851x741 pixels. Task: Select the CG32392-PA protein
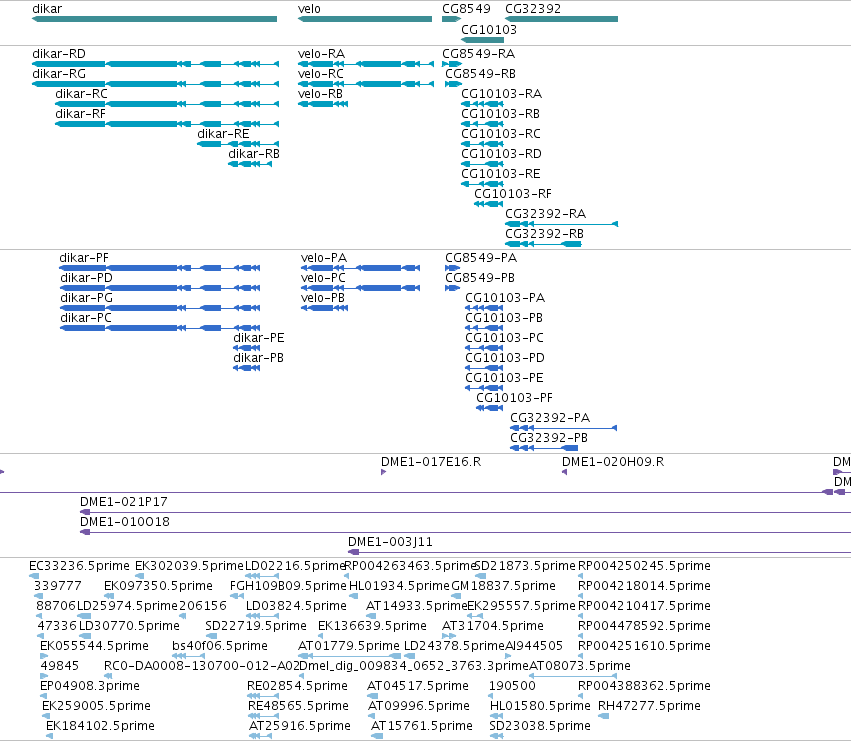(563, 428)
